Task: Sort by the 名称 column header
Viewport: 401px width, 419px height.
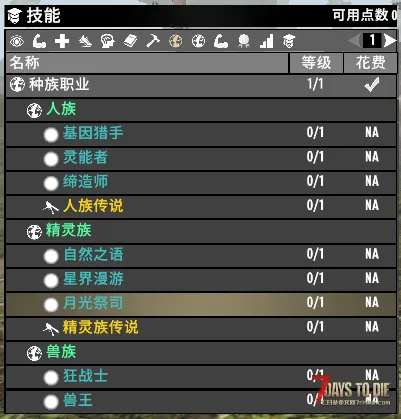Action: coord(147,63)
